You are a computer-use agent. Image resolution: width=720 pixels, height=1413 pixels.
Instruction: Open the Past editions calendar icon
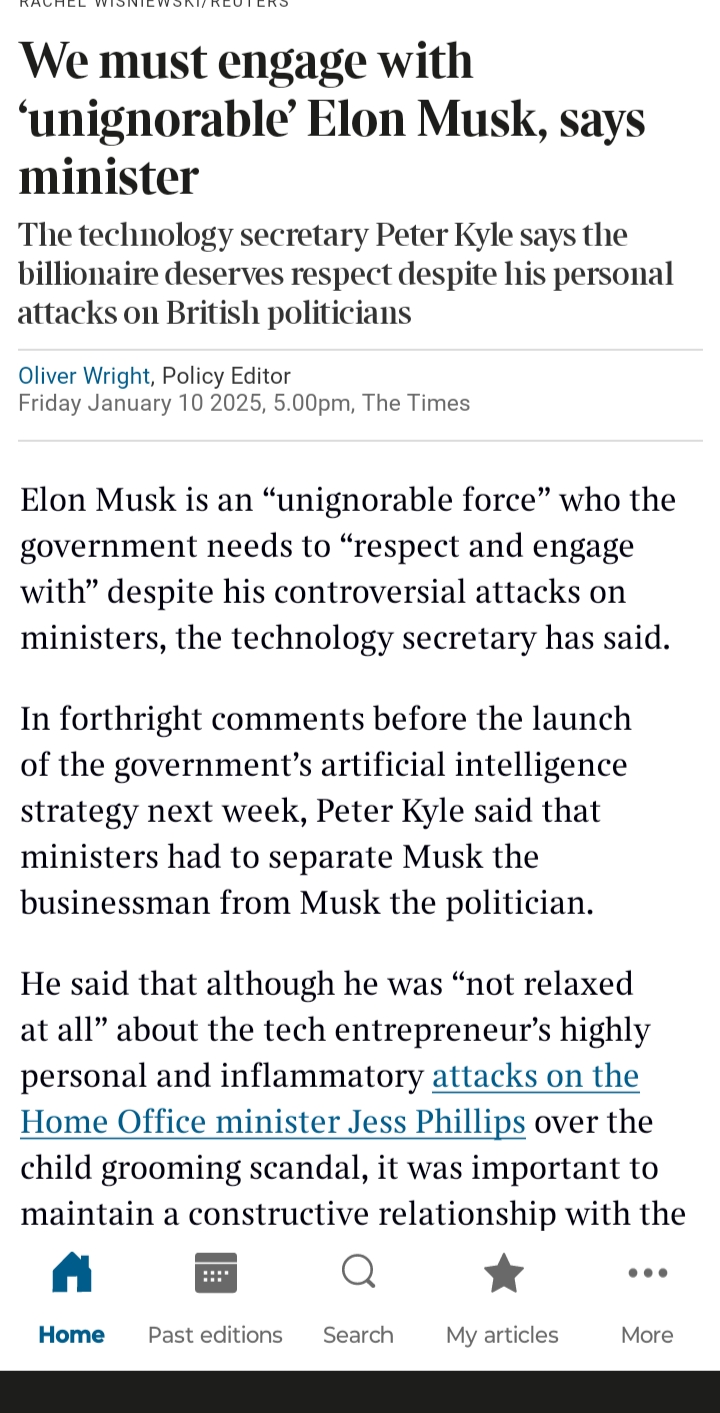click(215, 1273)
